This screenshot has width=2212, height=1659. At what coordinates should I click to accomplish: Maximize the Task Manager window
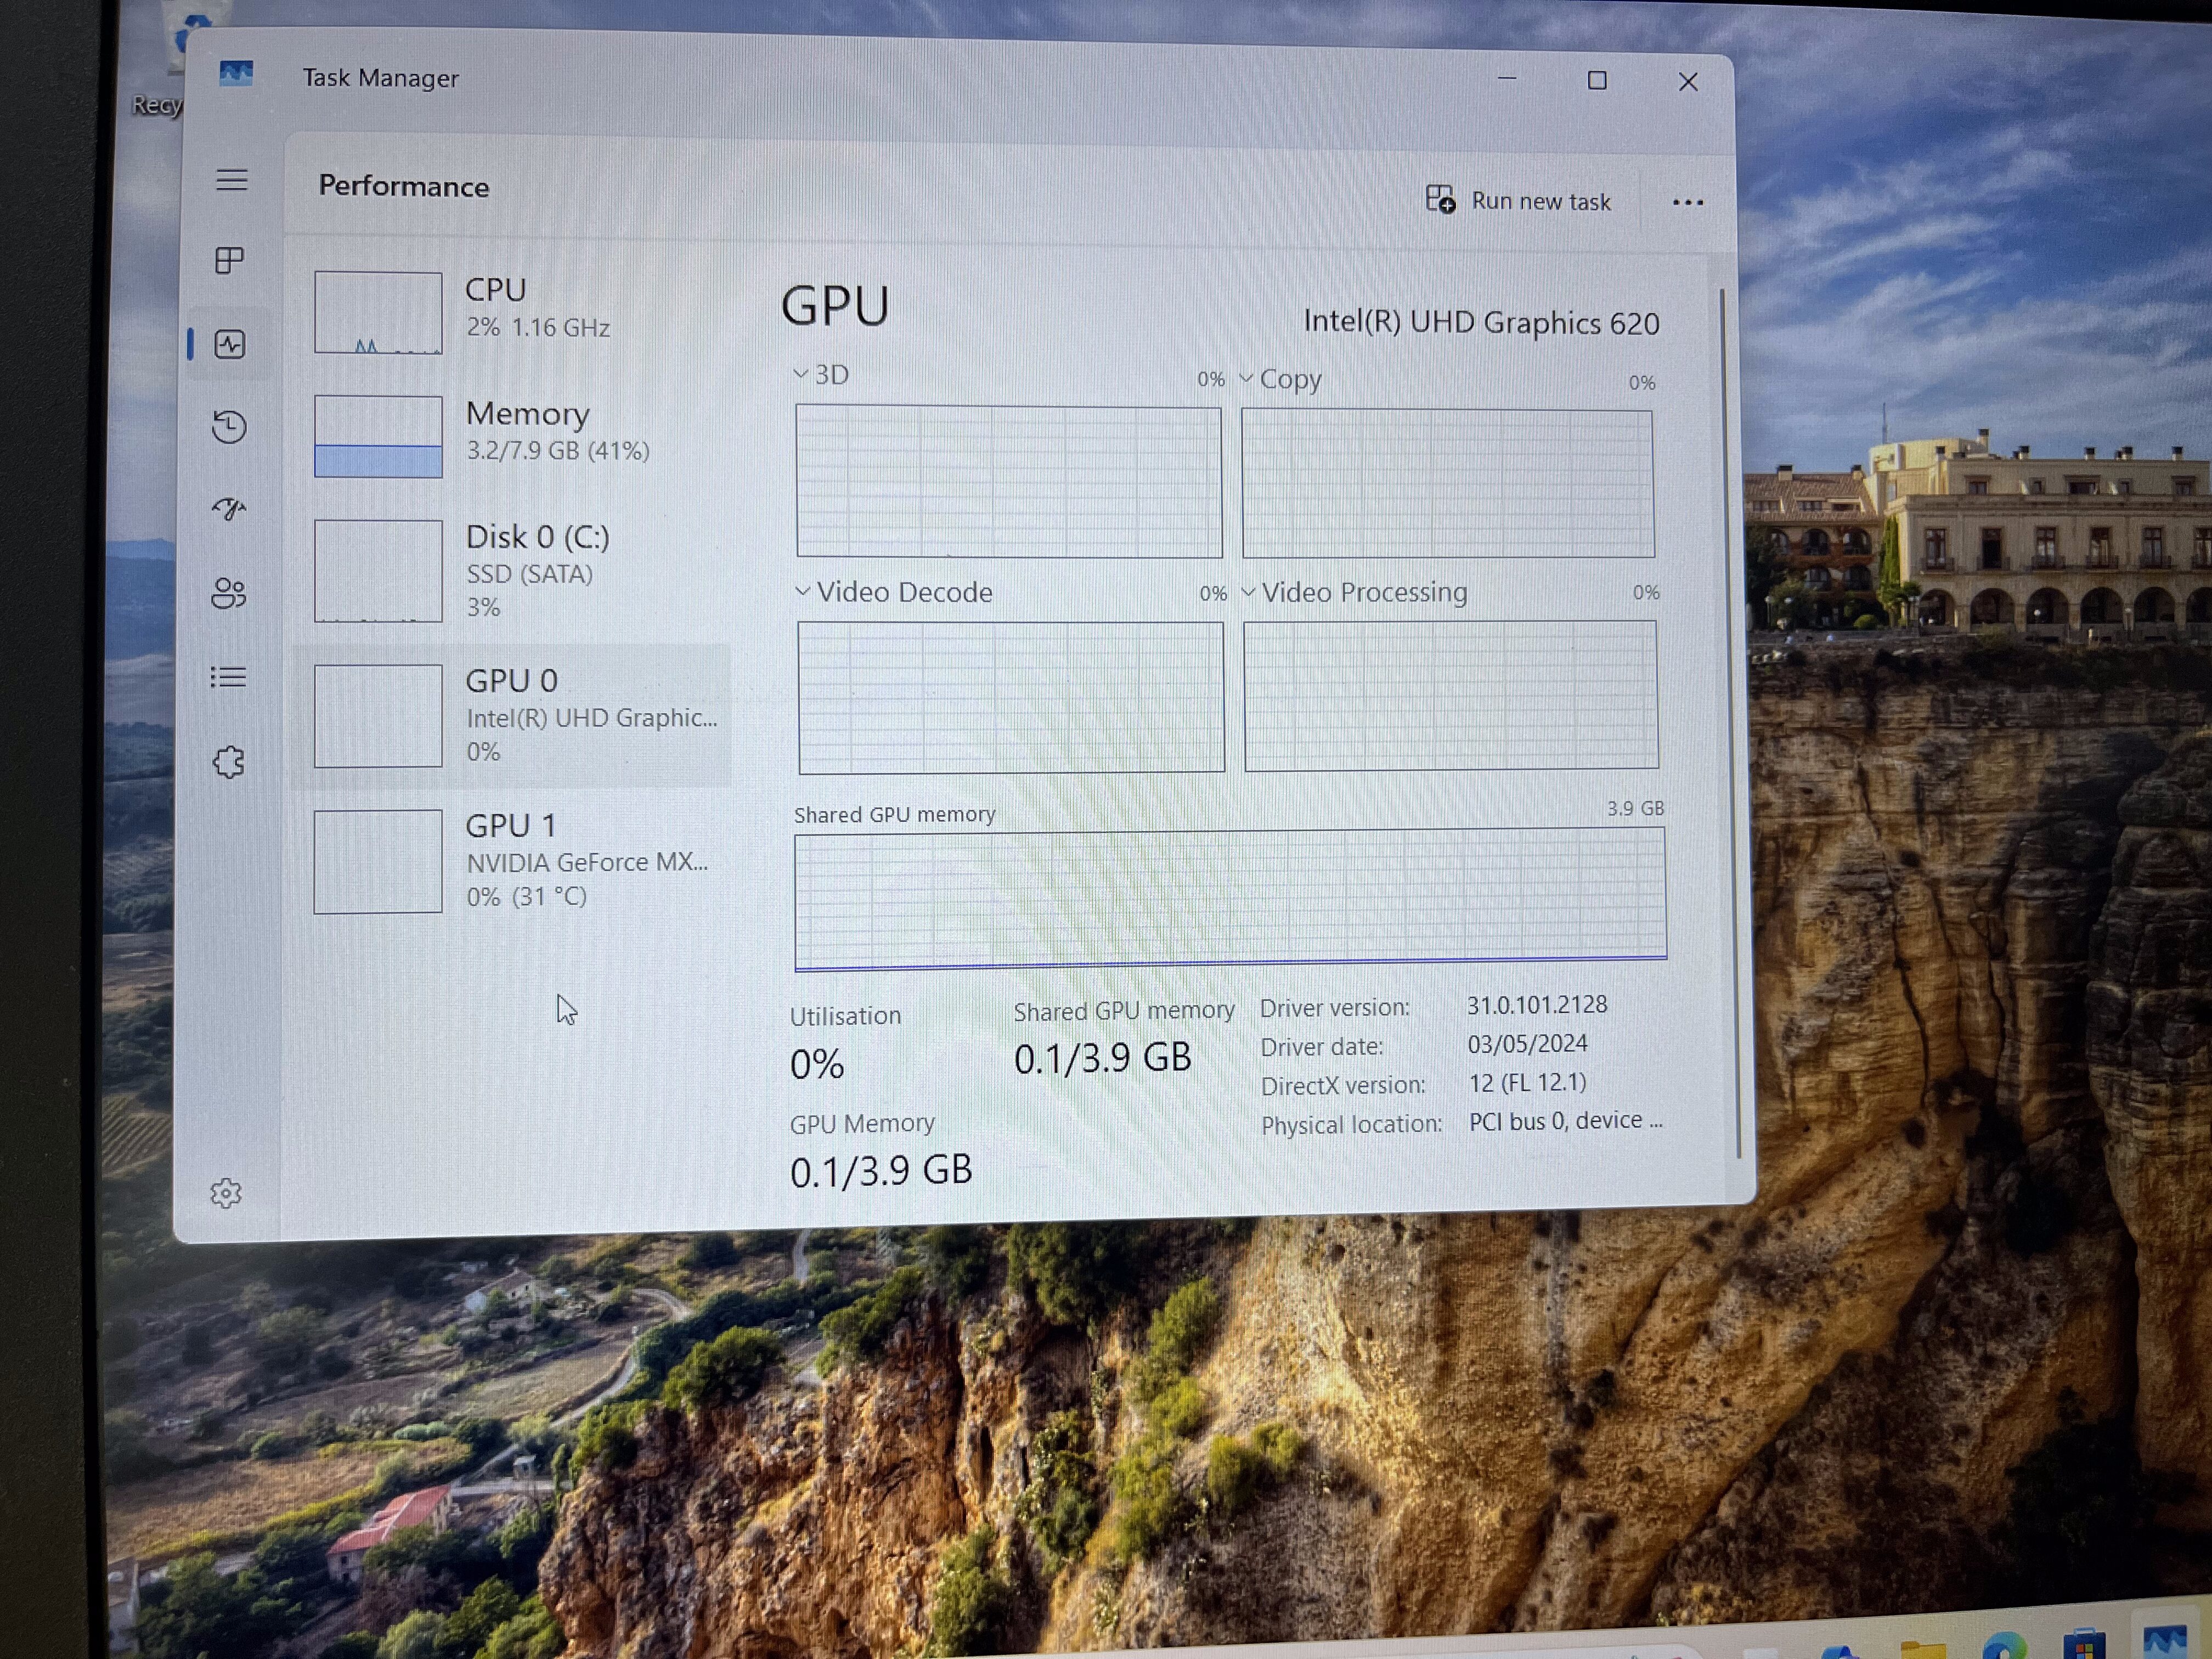[x=1597, y=80]
